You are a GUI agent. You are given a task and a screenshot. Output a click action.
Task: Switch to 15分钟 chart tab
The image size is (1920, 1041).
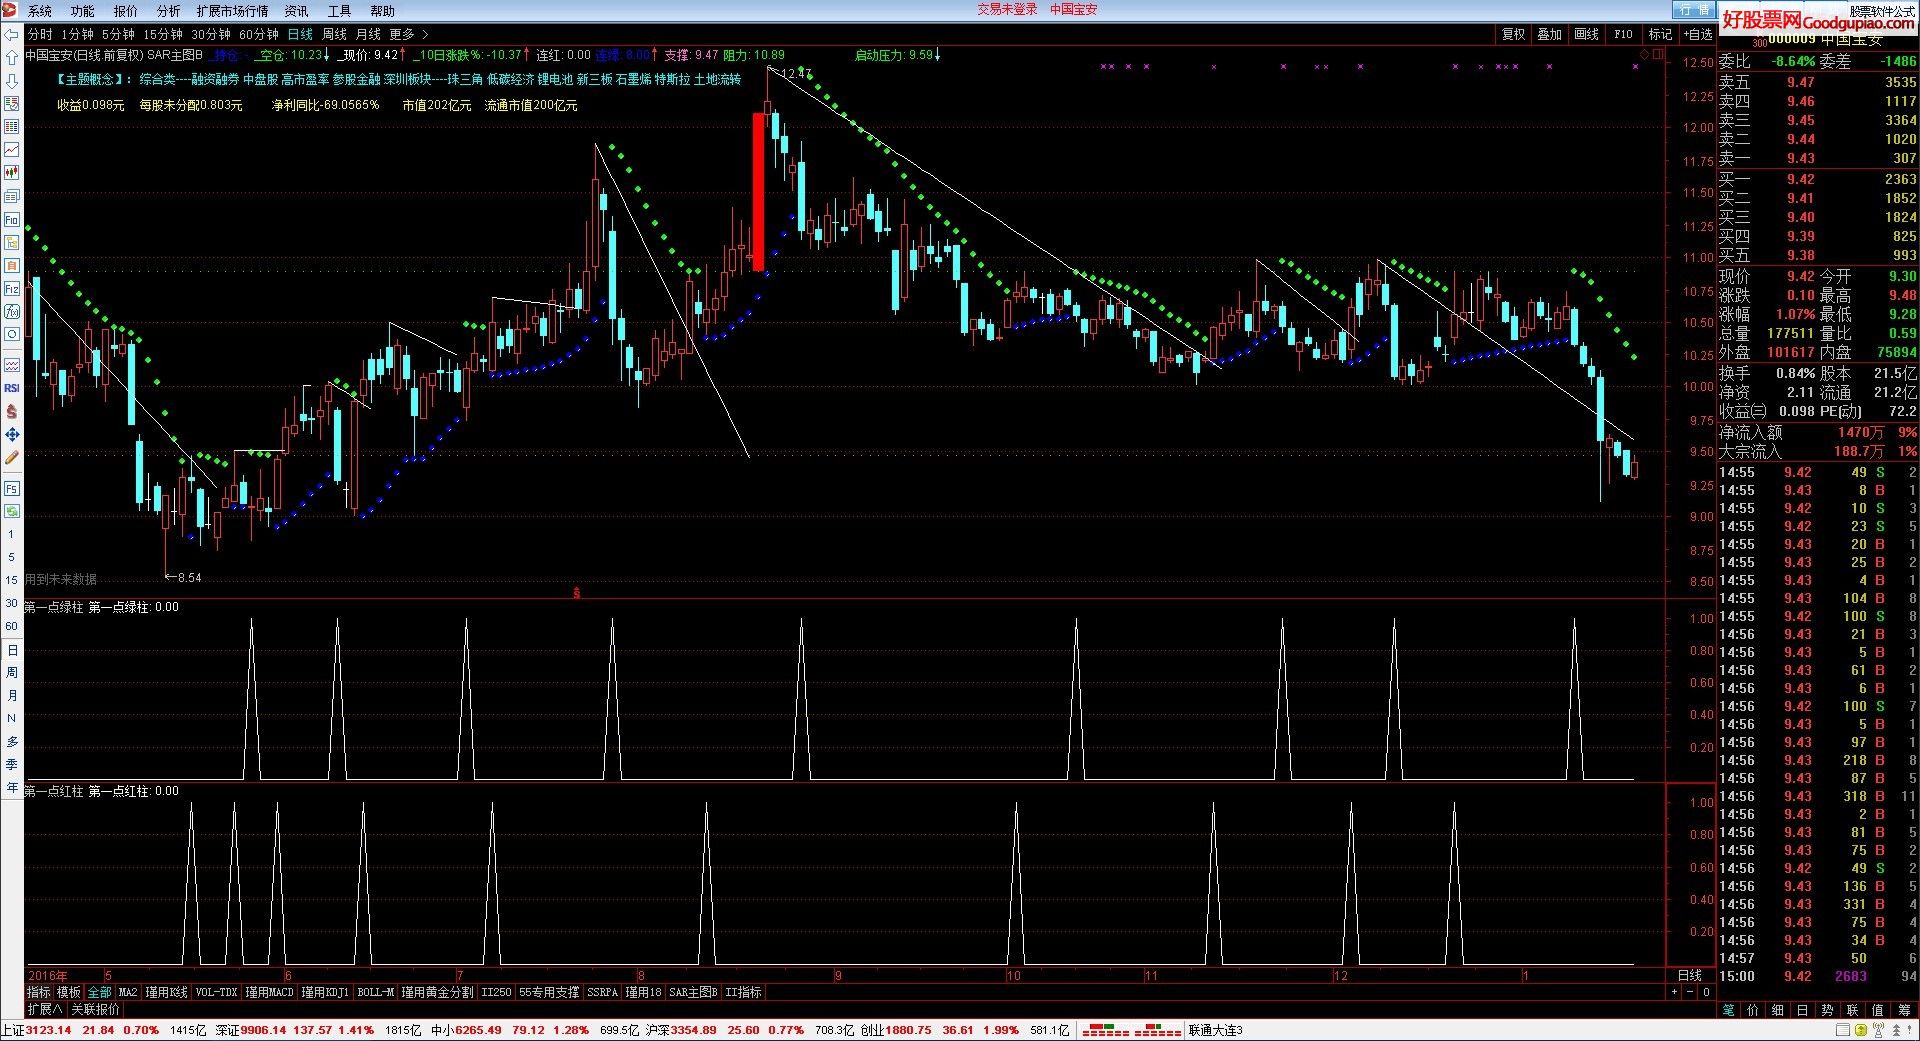point(164,34)
